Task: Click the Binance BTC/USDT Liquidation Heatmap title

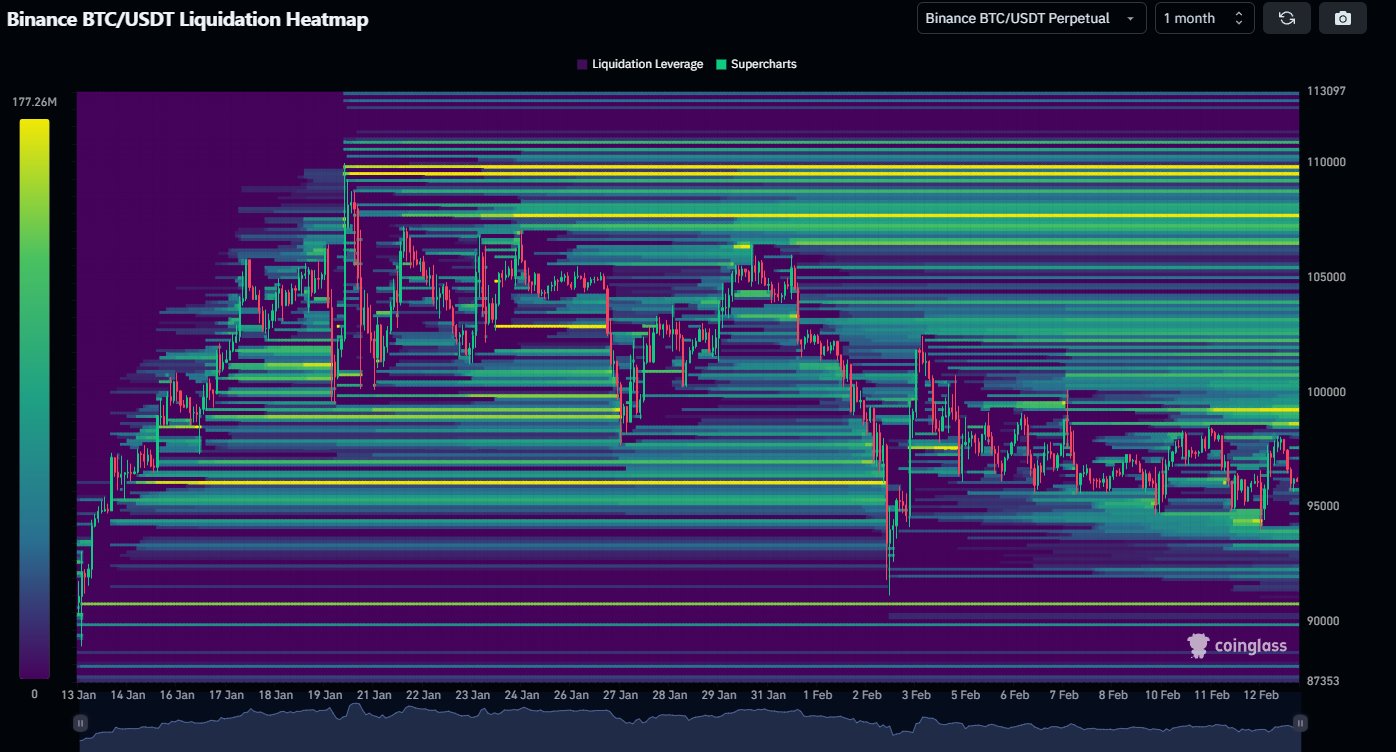Action: tap(187, 19)
